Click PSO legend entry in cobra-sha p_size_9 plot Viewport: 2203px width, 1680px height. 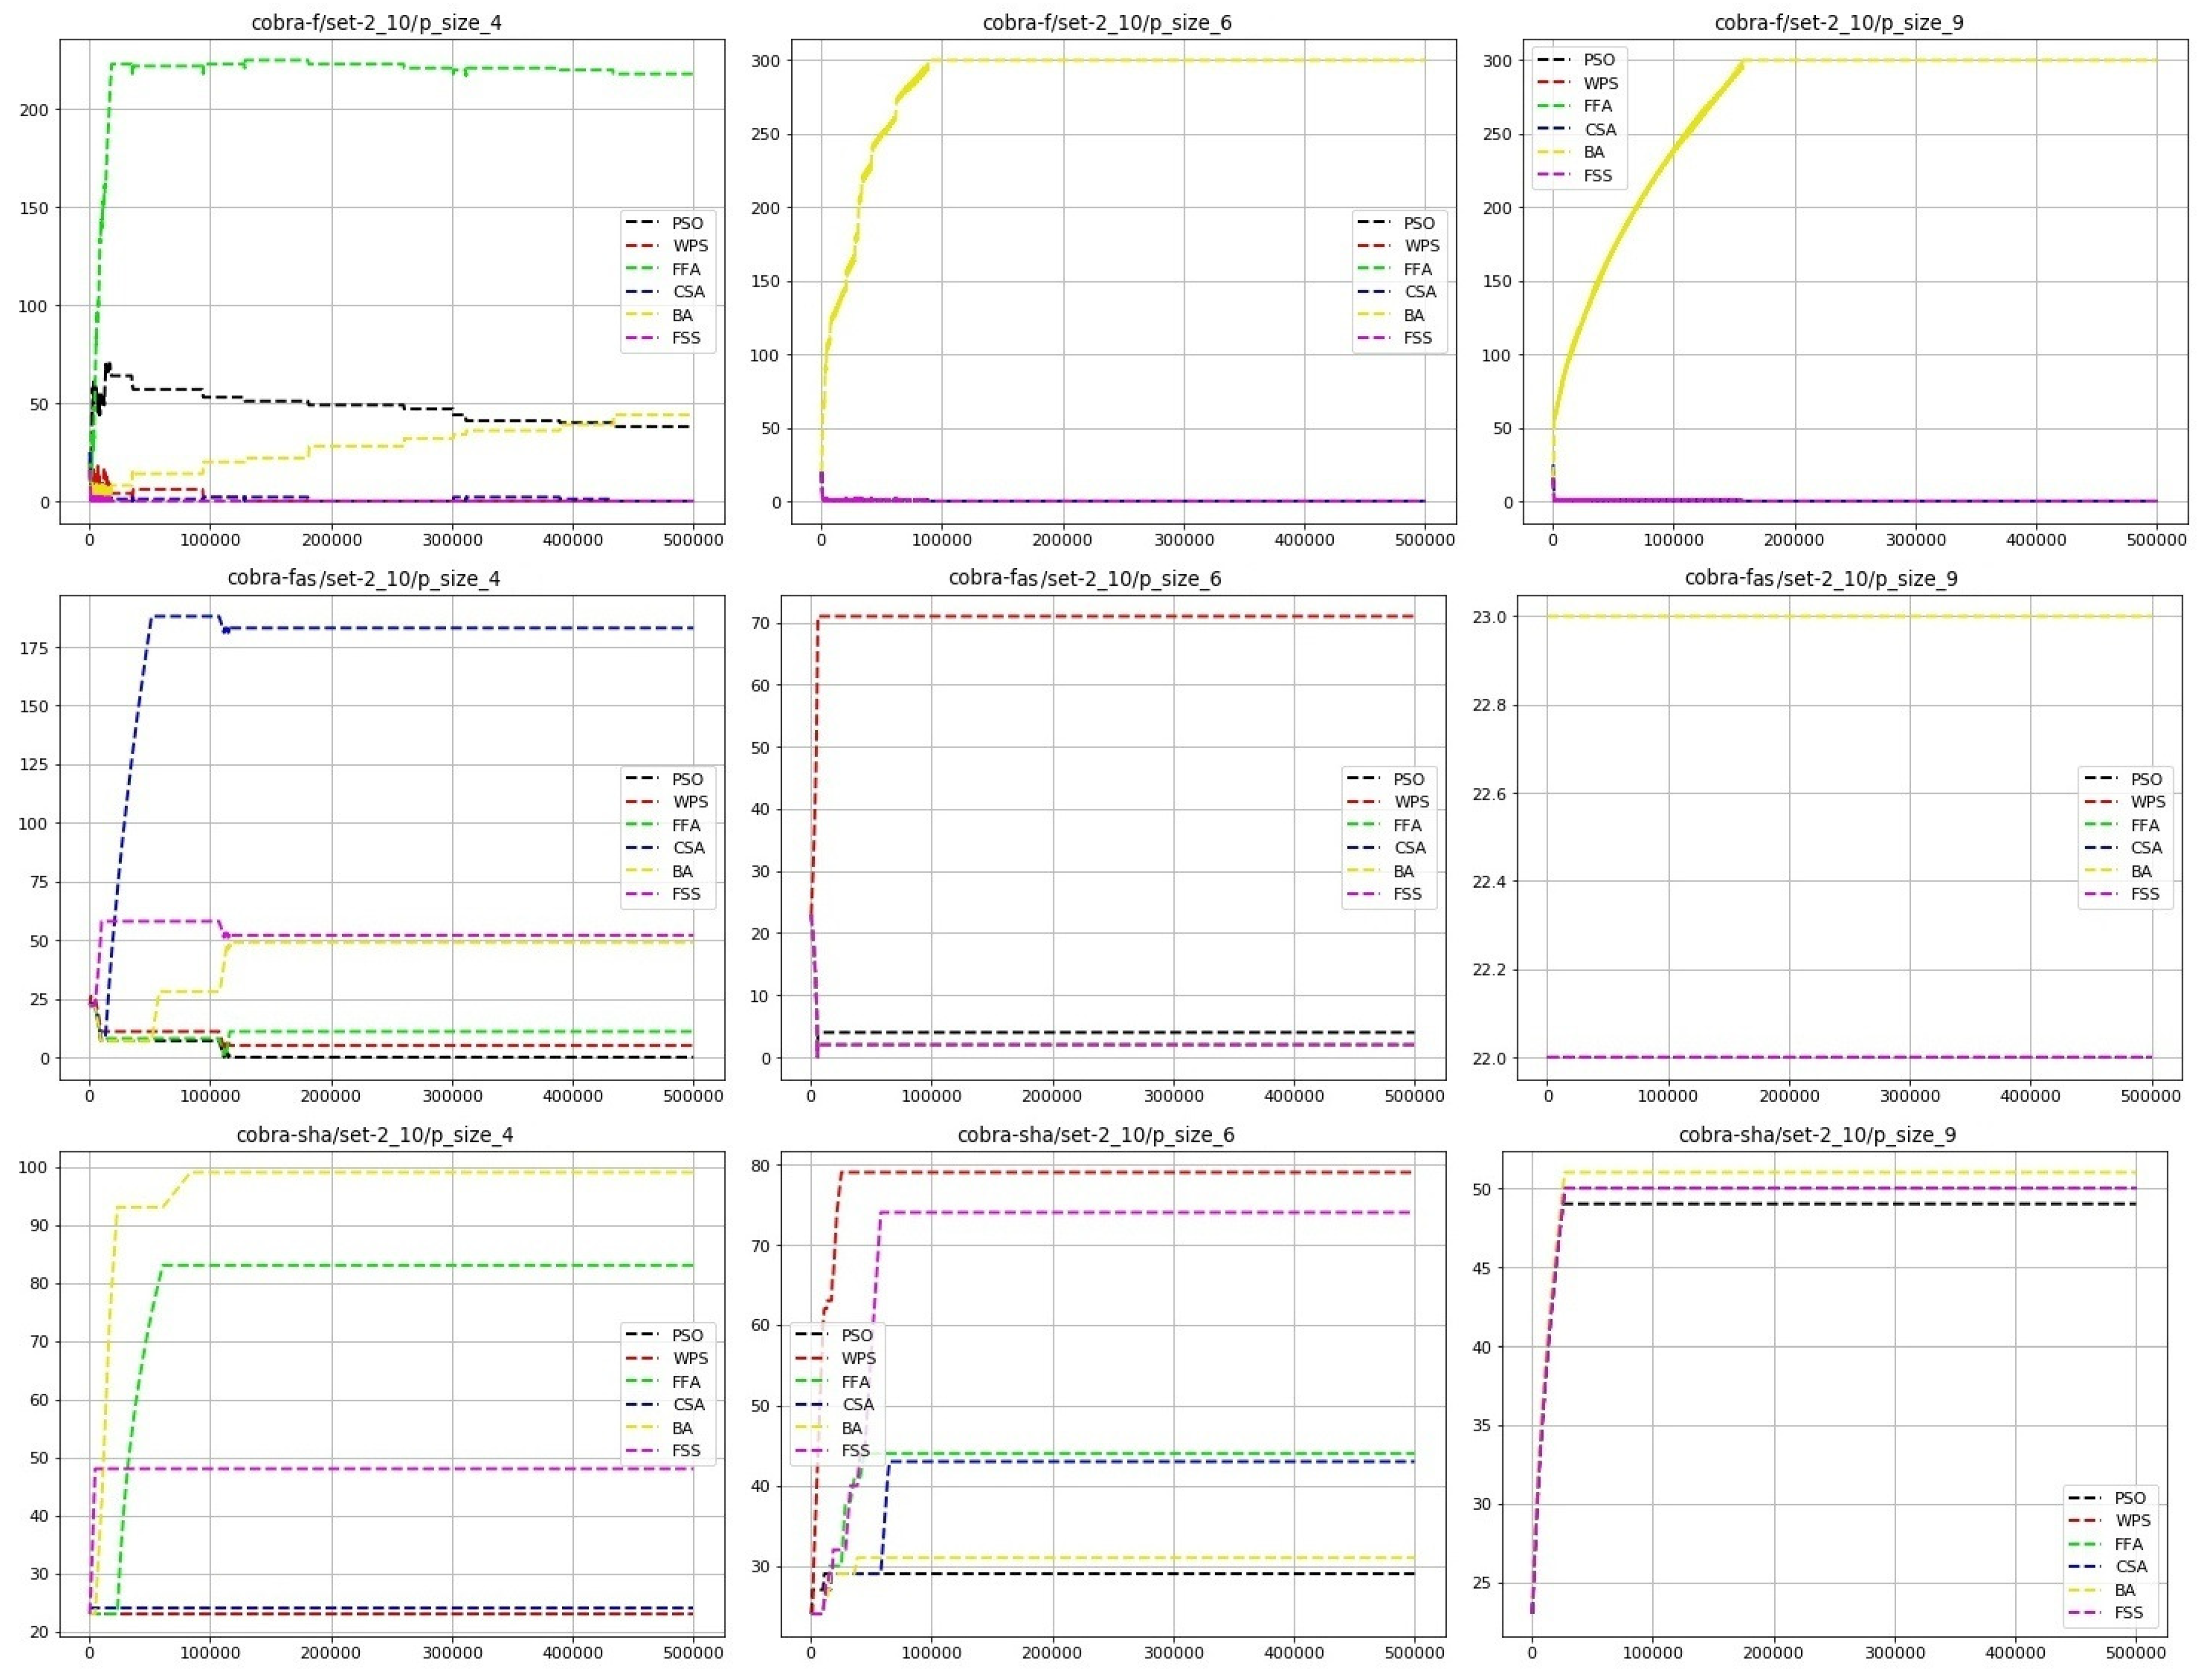point(2130,1498)
